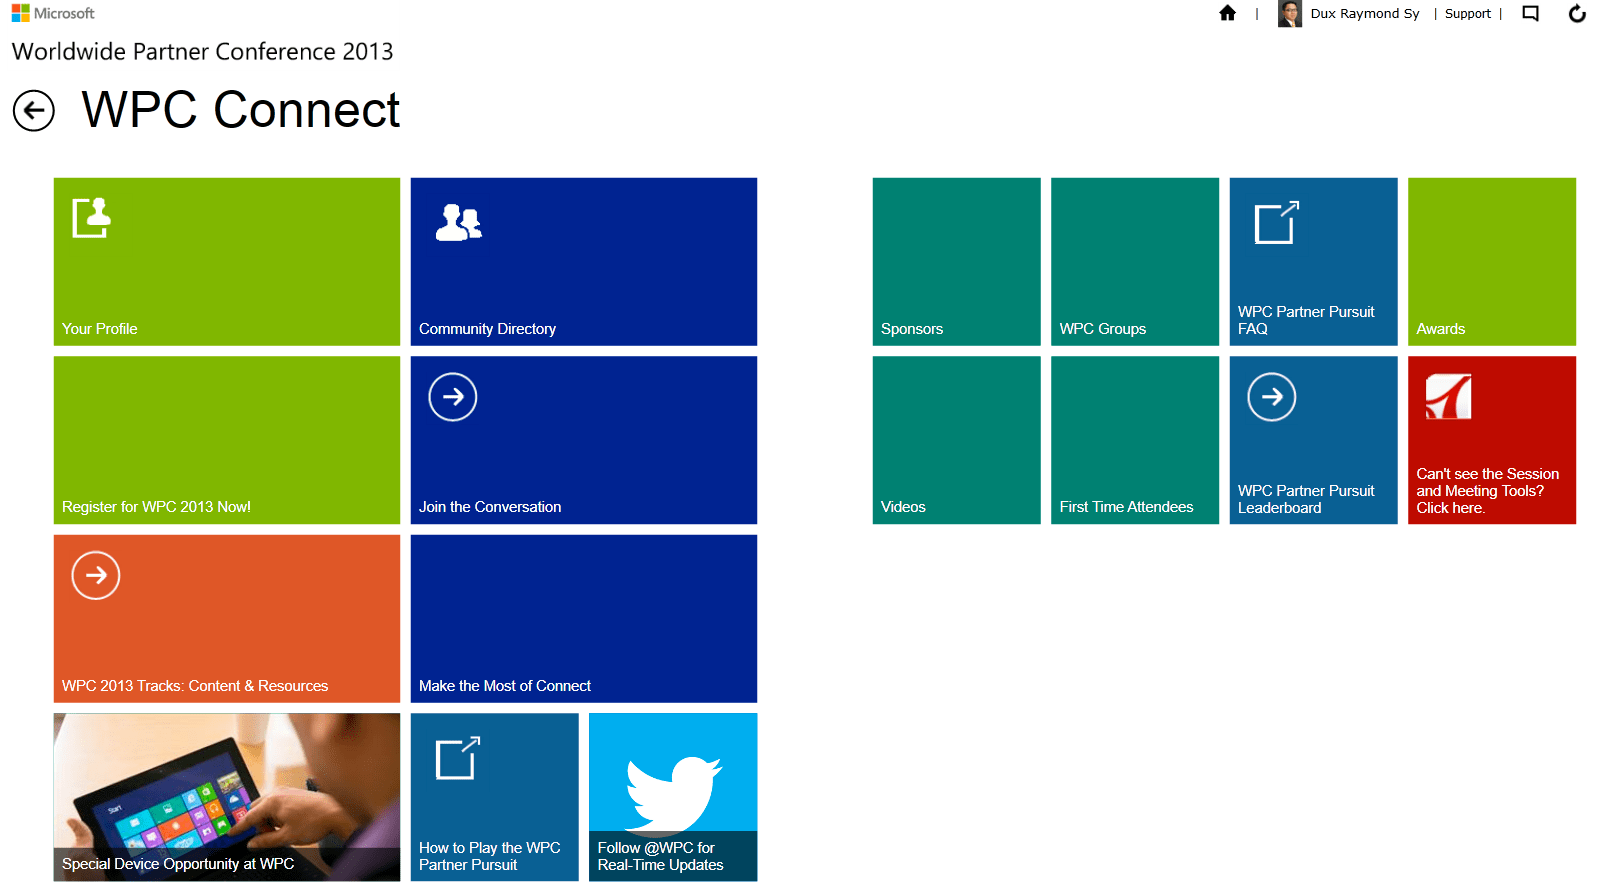The width and height of the screenshot is (1606, 885).
Task: Open the Your Profile tile label
Action: coord(100,329)
